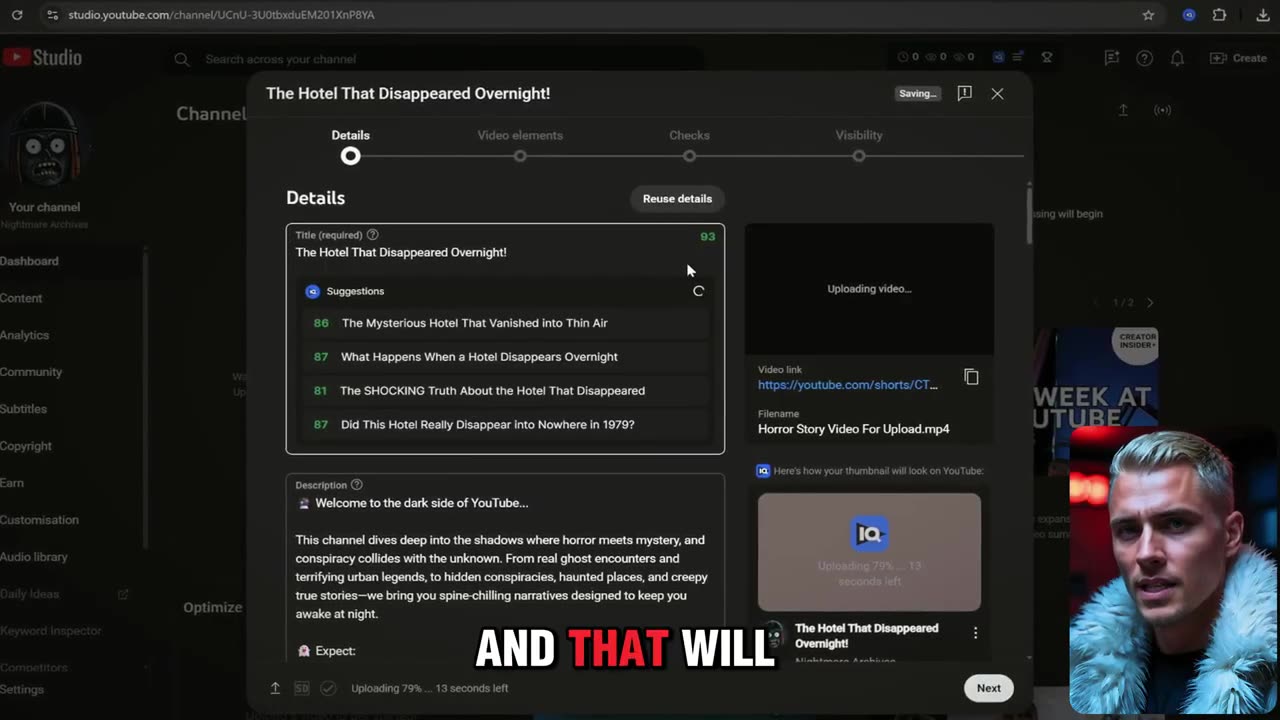Refresh the title suggestions

pos(698,291)
